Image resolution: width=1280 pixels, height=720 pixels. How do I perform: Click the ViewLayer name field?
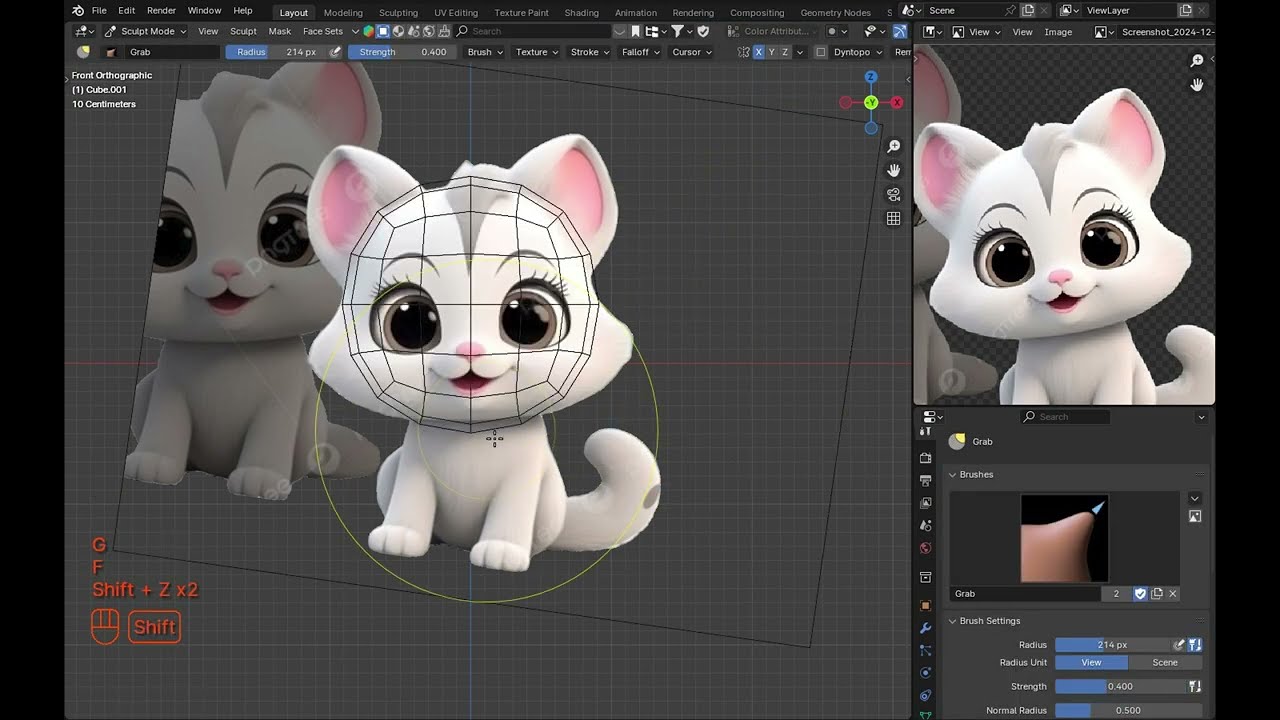coord(1130,10)
